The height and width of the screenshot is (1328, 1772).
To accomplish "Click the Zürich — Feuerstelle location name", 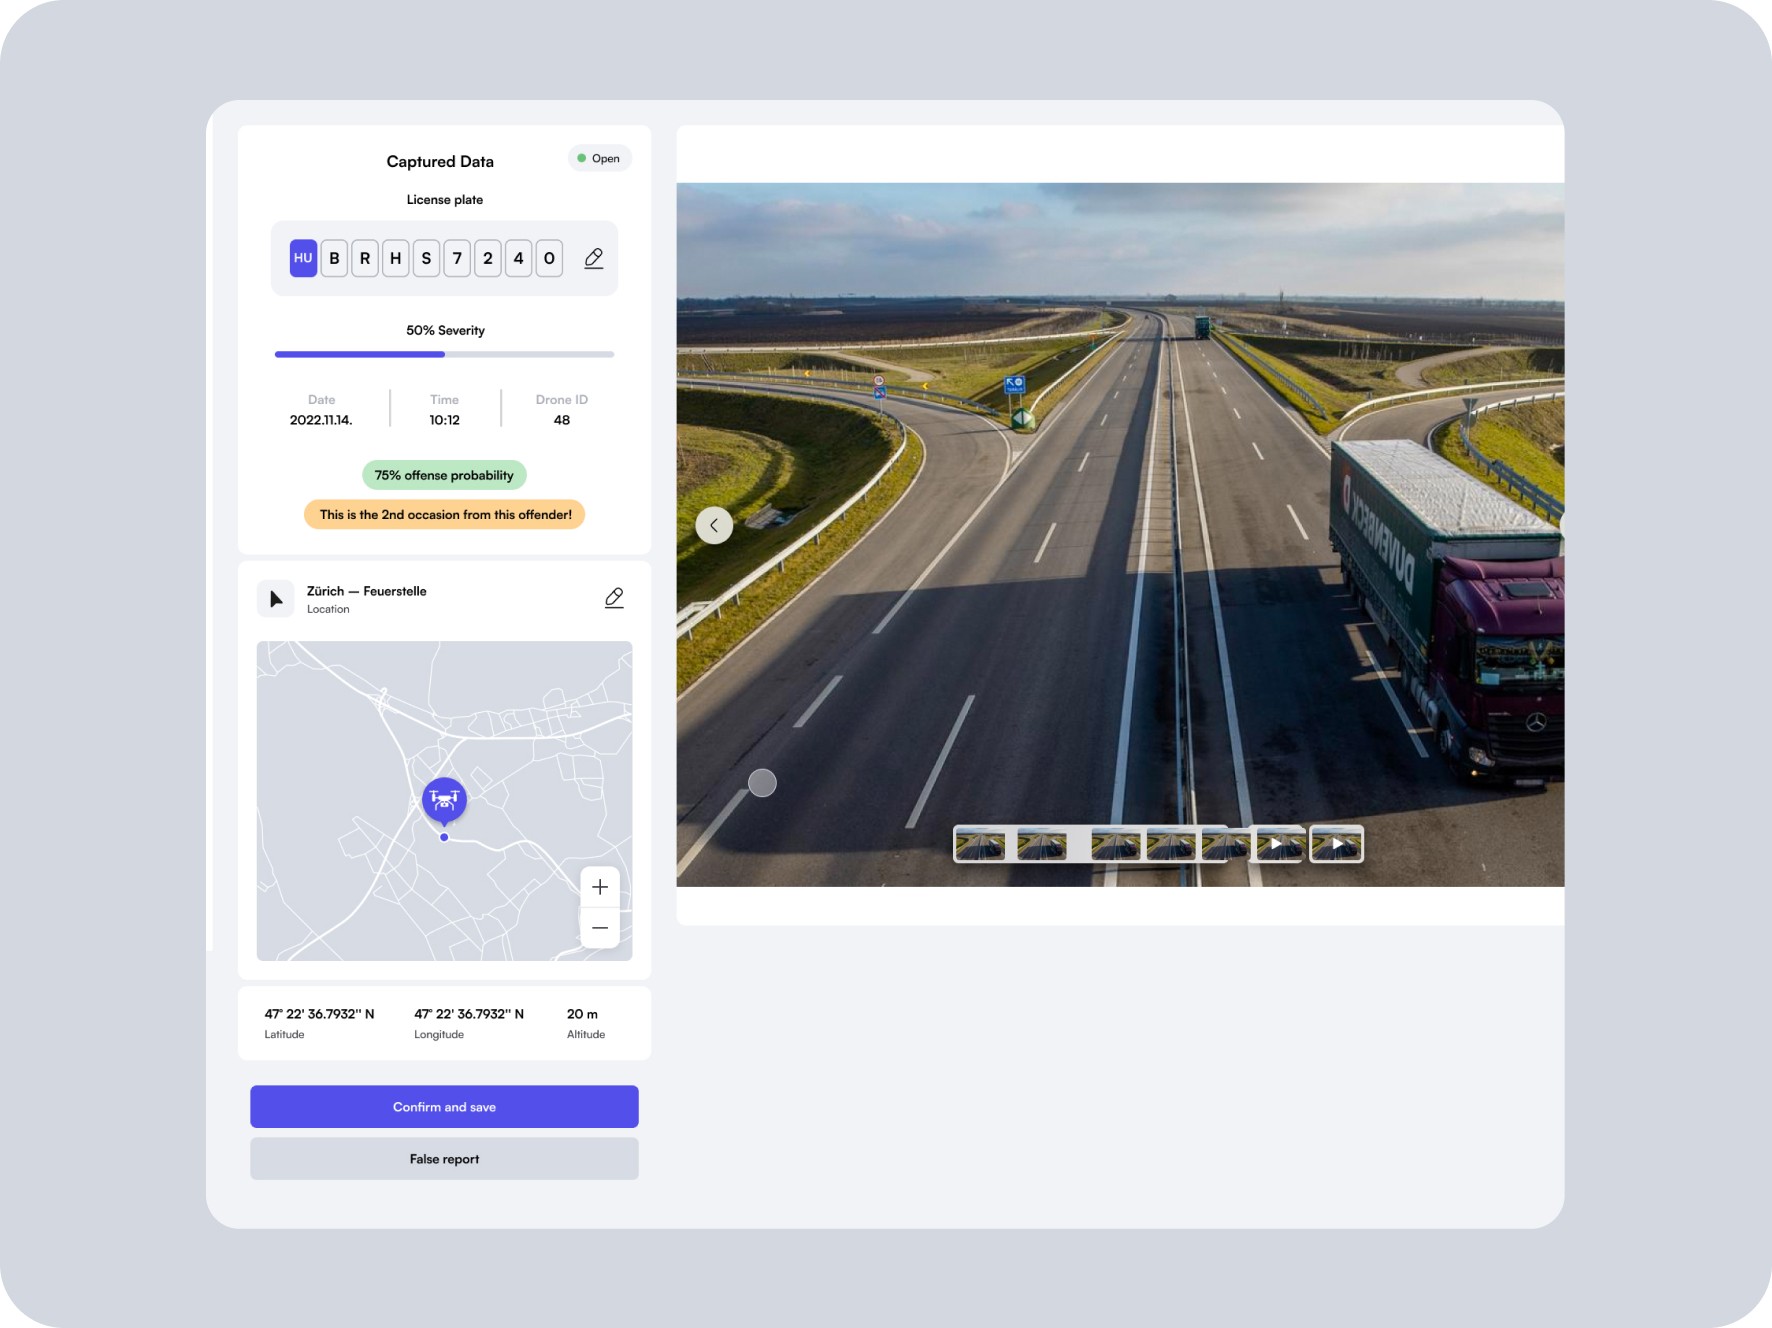I will [x=366, y=591].
